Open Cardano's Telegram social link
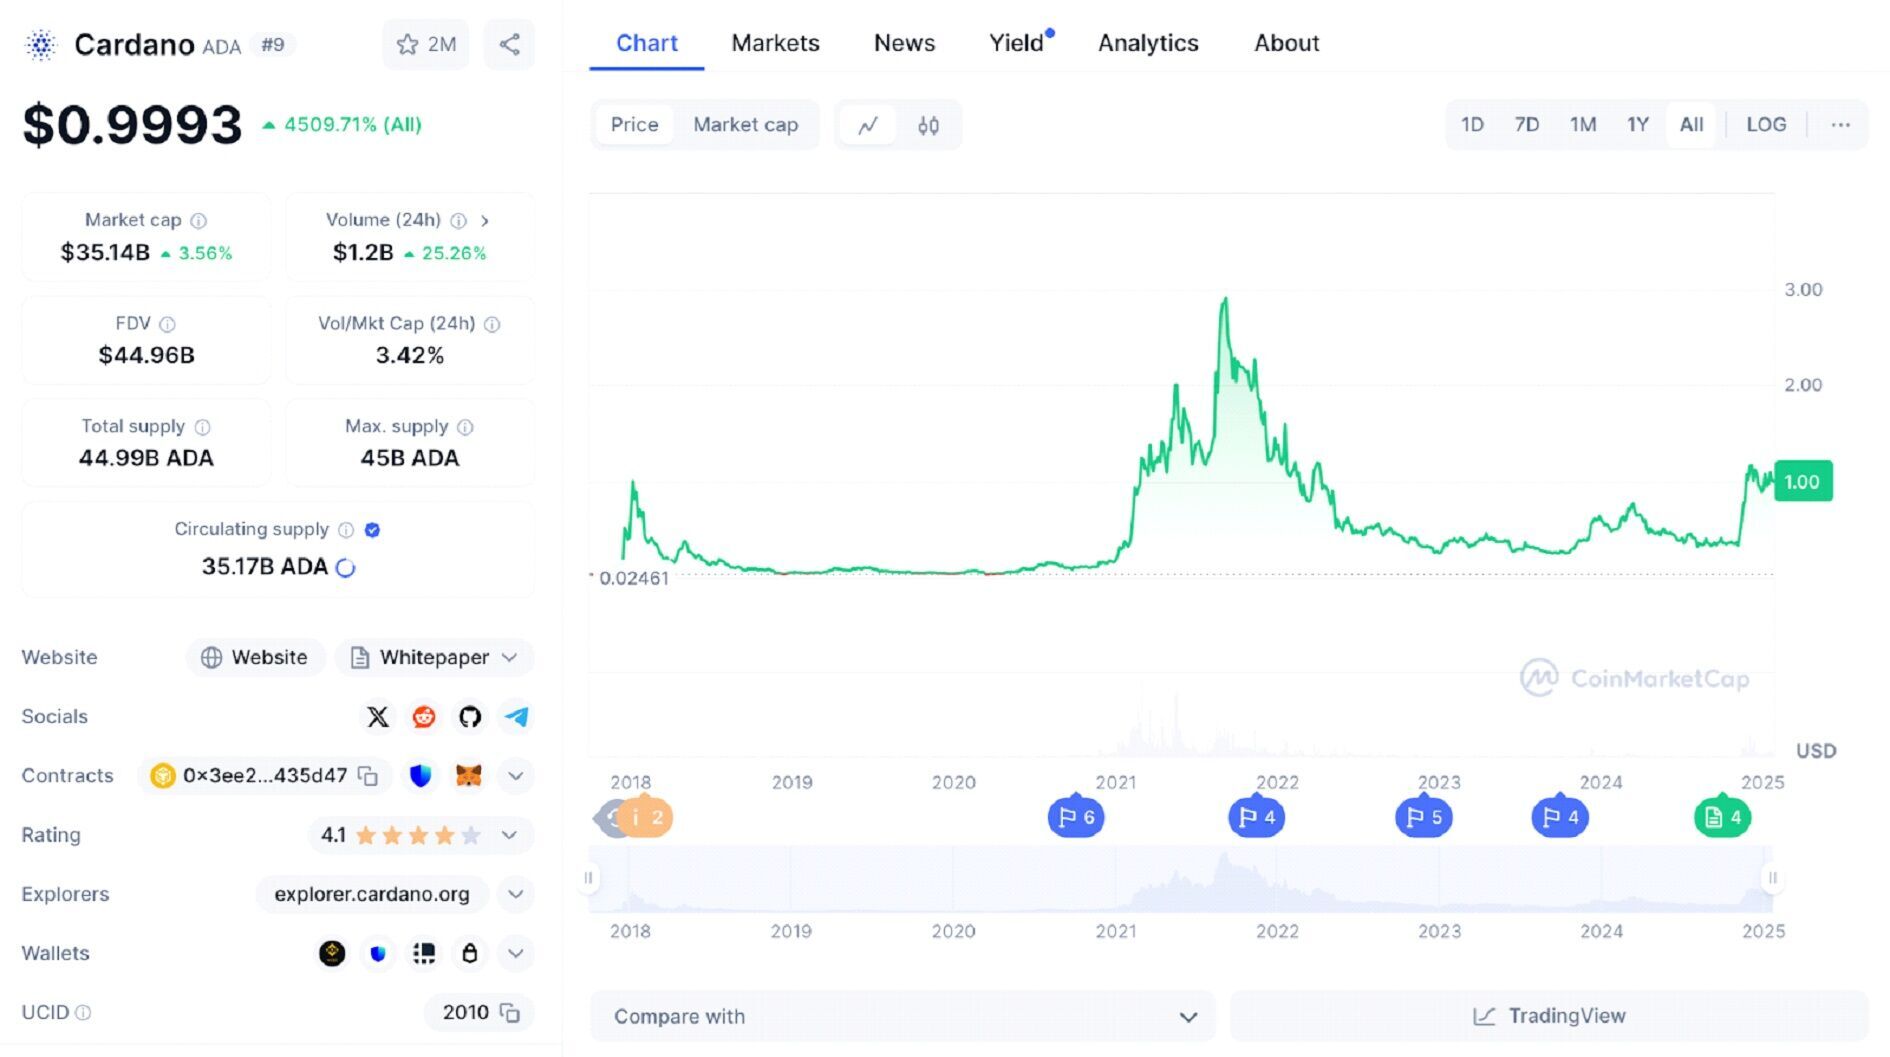The height and width of the screenshot is (1057, 1890). pyautogui.click(x=516, y=716)
